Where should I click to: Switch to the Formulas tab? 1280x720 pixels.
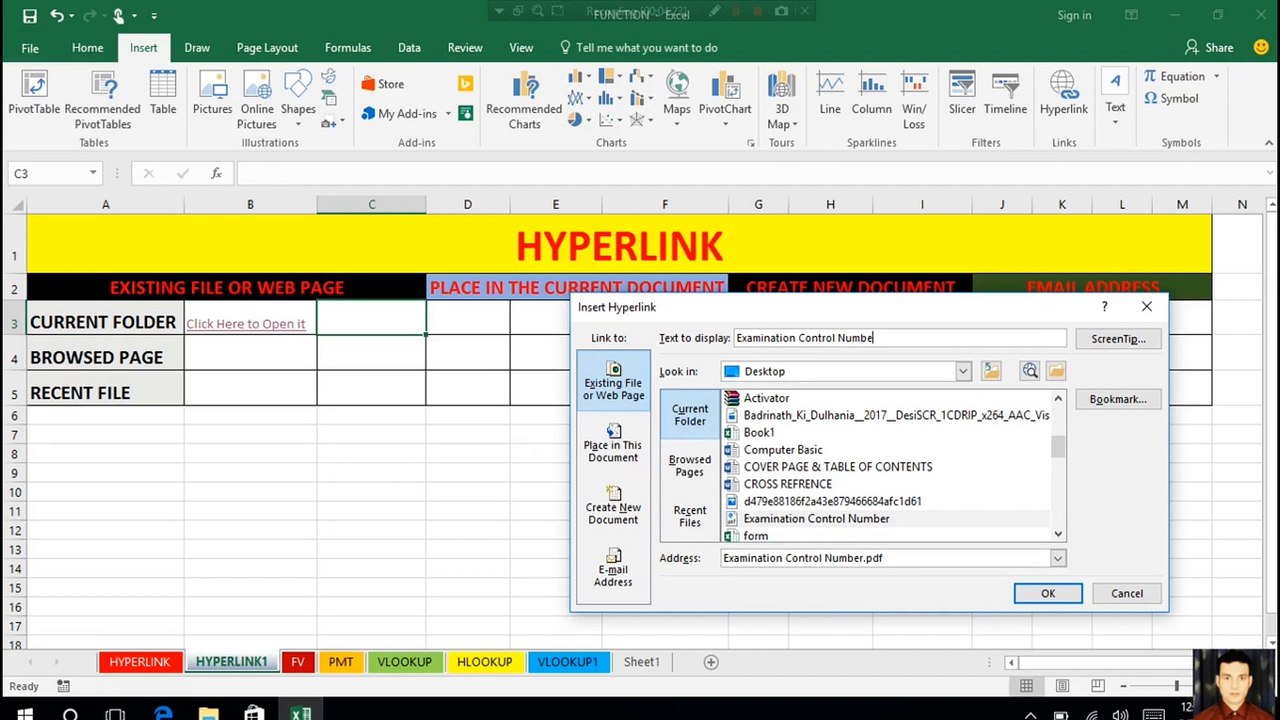tap(348, 48)
